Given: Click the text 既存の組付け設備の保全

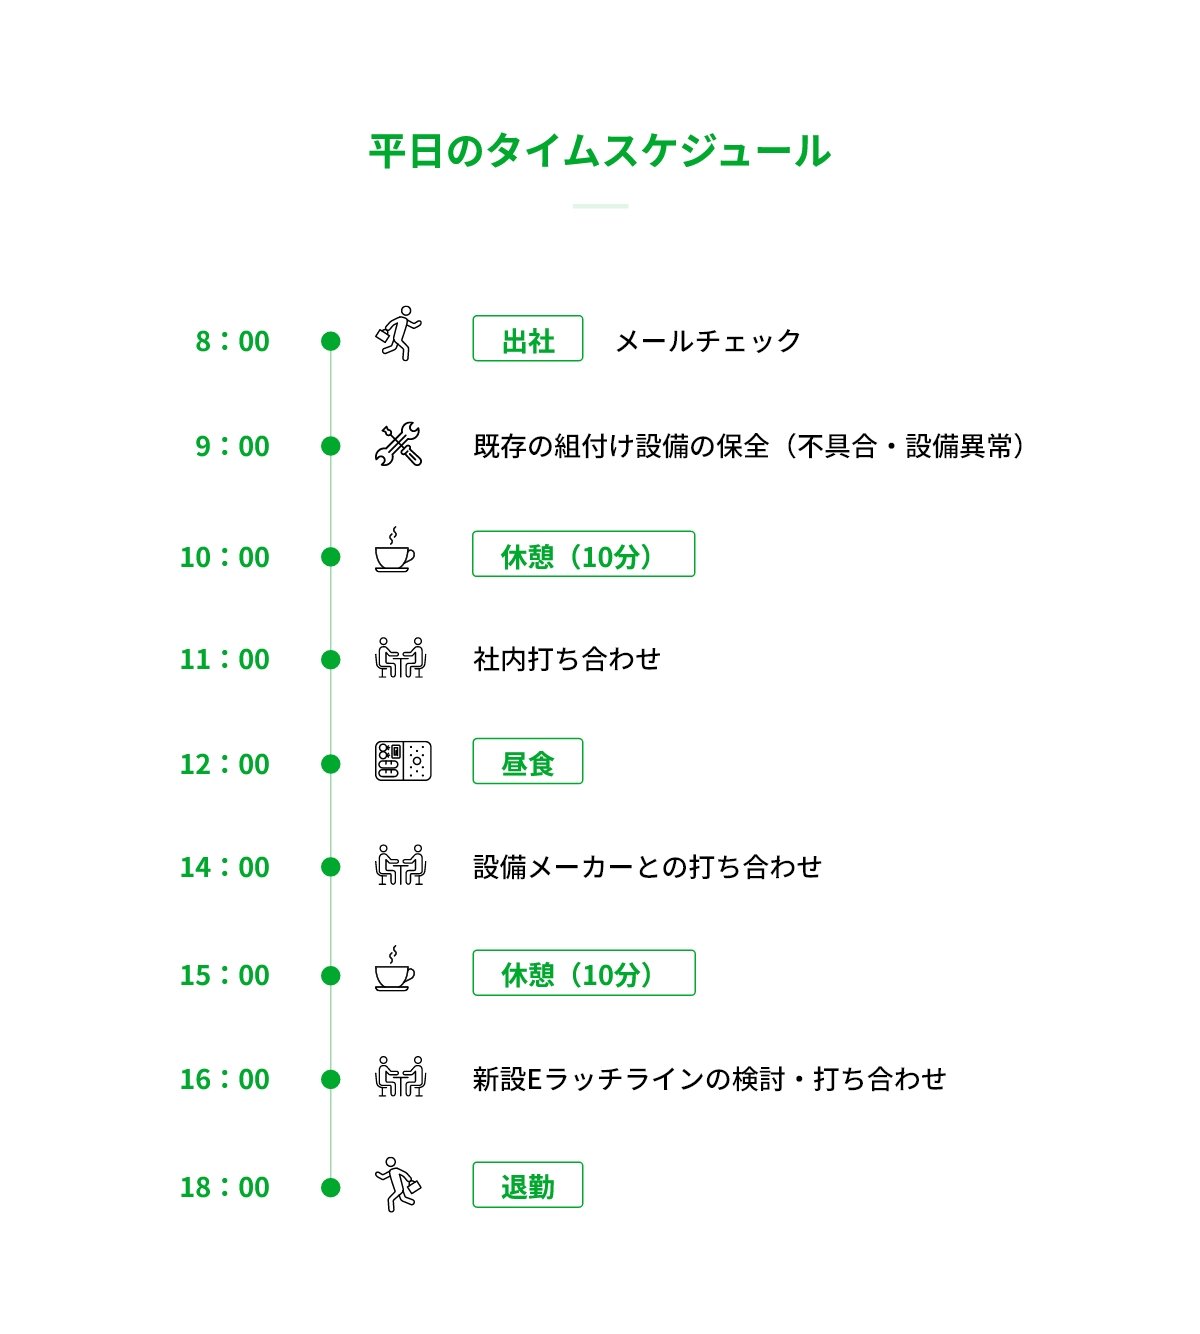Looking at the screenshot, I should click(x=622, y=446).
